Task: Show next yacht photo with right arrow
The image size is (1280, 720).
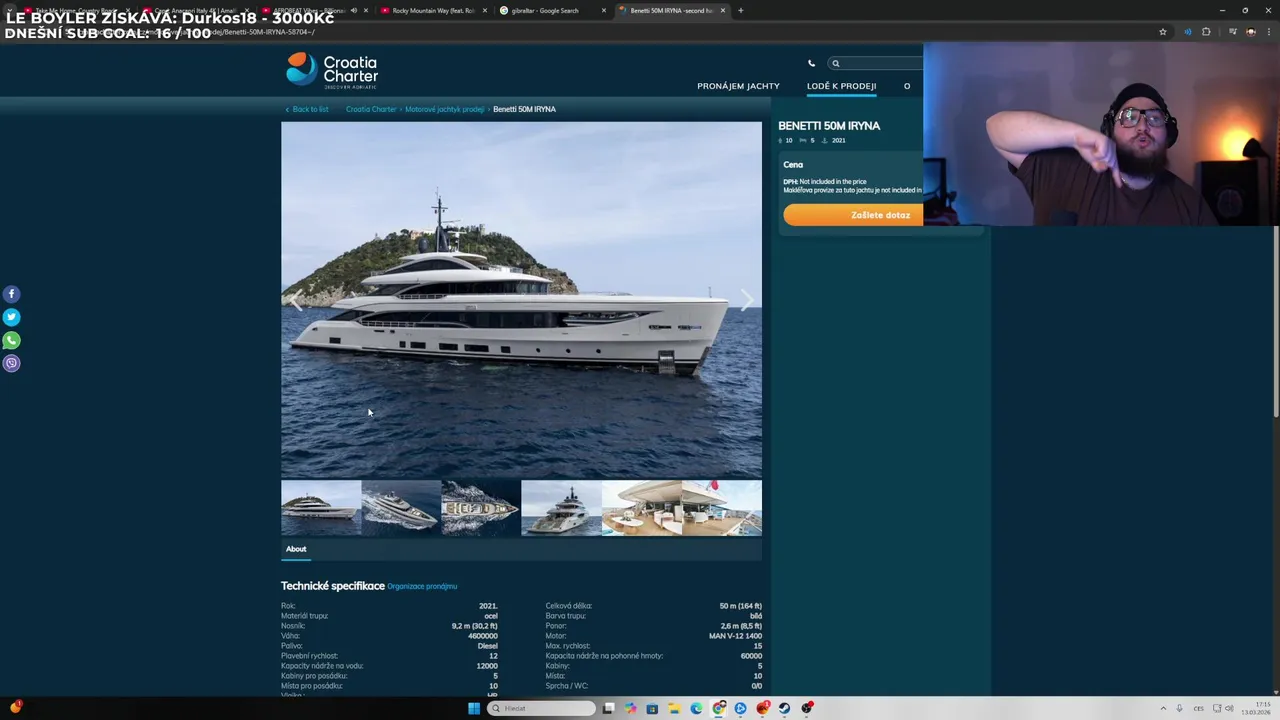Action: click(746, 300)
